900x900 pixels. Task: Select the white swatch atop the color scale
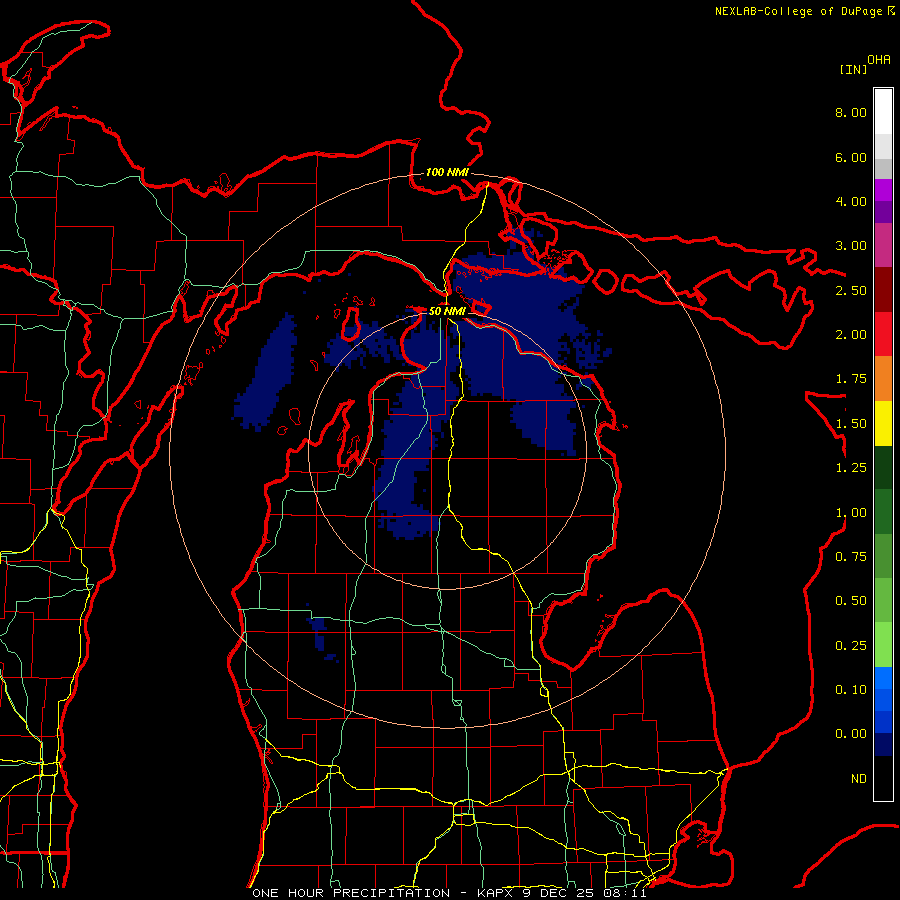883,112
